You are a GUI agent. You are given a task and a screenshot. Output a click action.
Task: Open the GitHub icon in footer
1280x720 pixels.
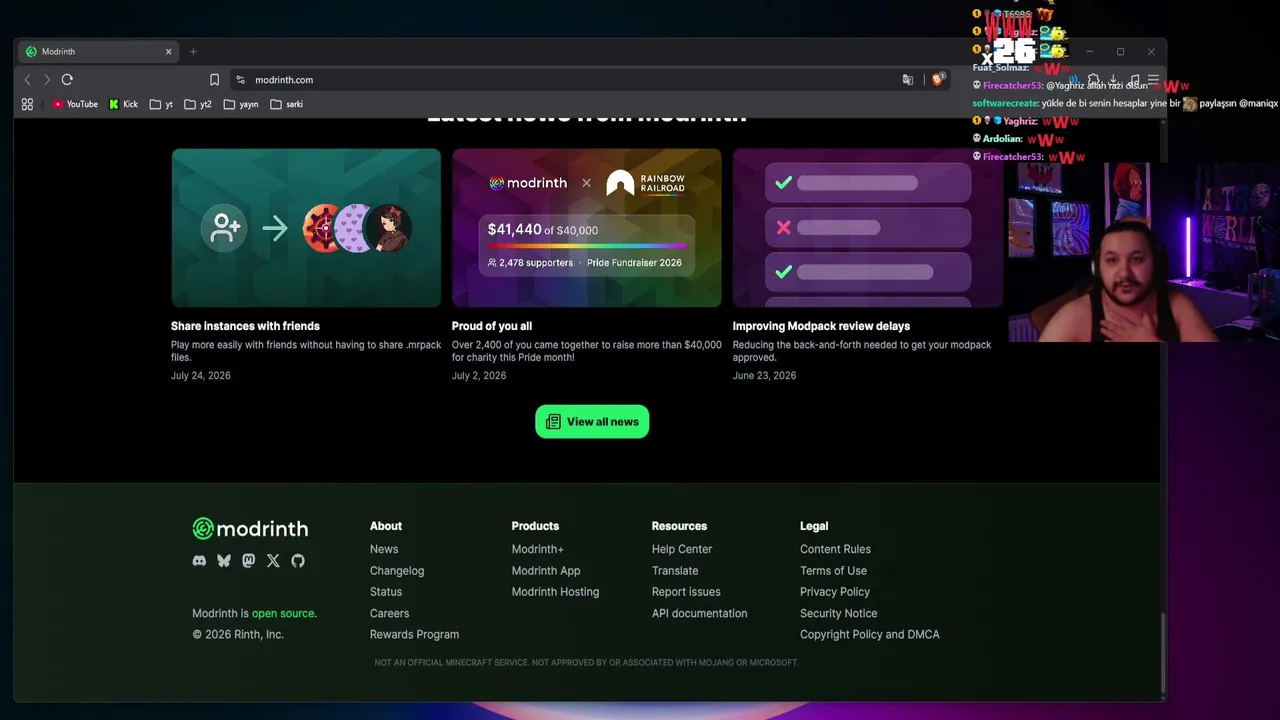point(298,561)
